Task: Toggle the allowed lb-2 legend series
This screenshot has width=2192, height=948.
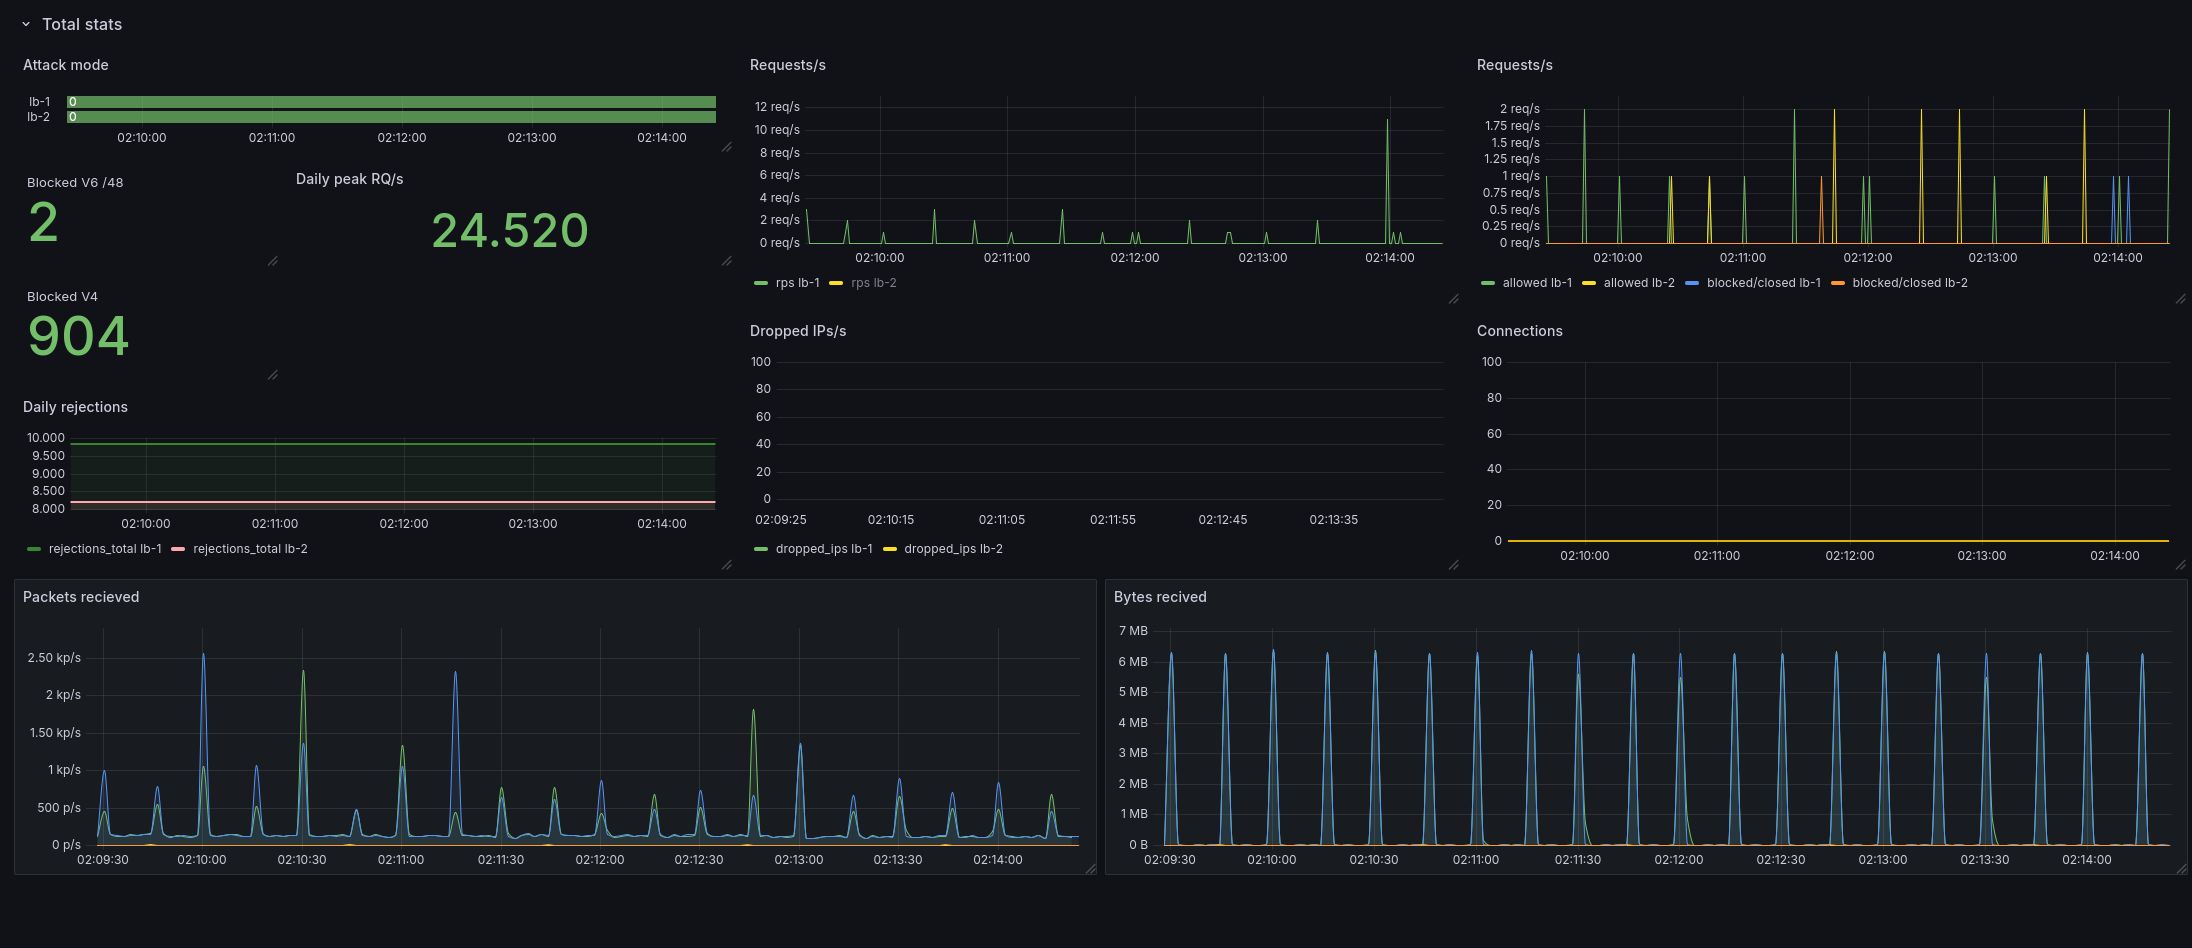Action: tap(1638, 283)
